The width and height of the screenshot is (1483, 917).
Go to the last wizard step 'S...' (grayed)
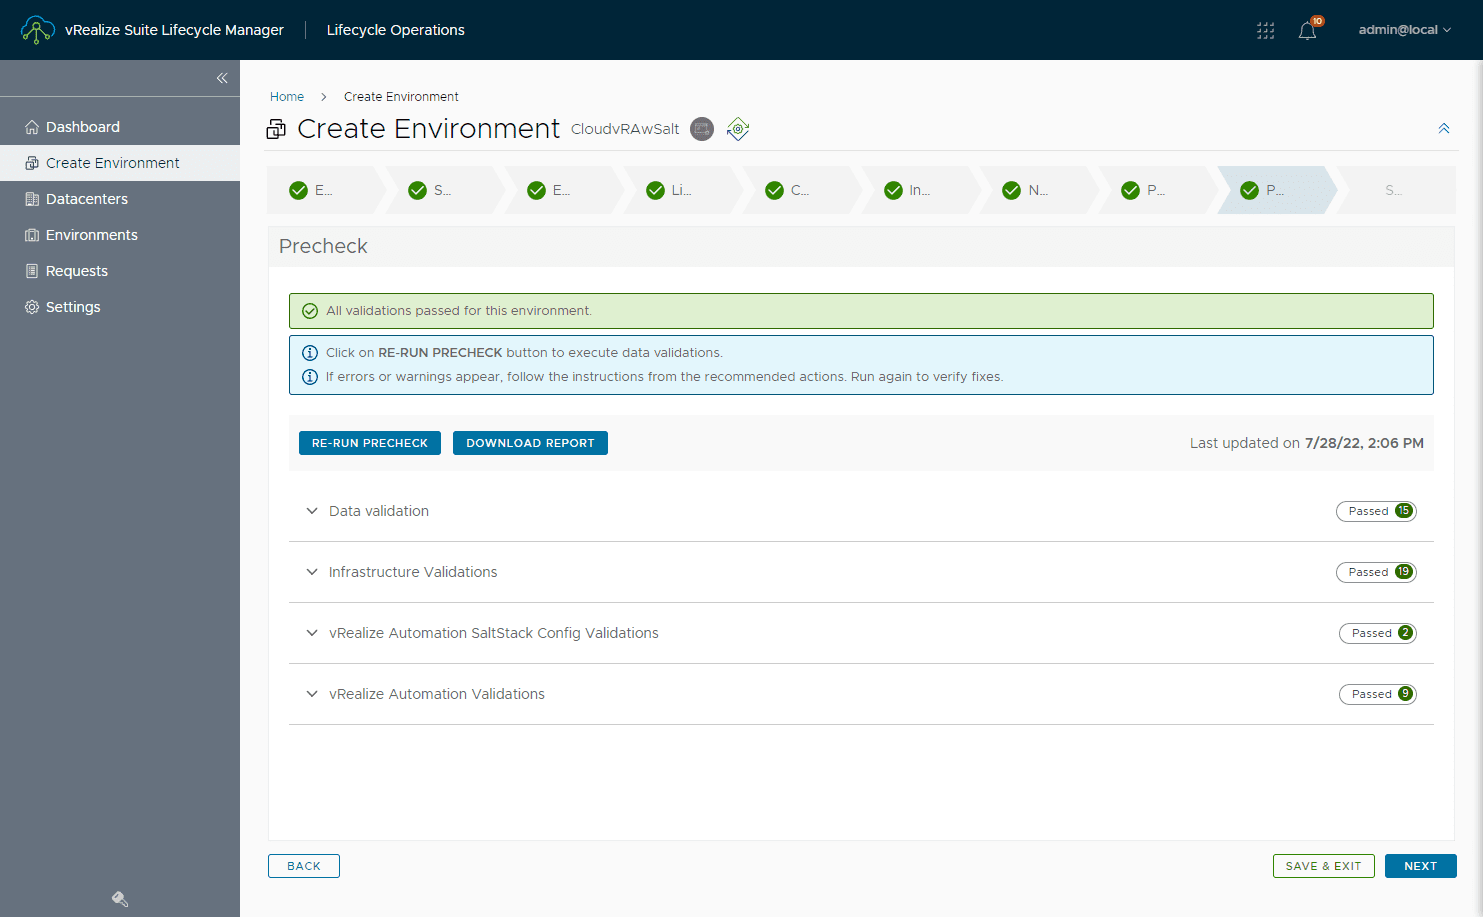pyautogui.click(x=1394, y=190)
